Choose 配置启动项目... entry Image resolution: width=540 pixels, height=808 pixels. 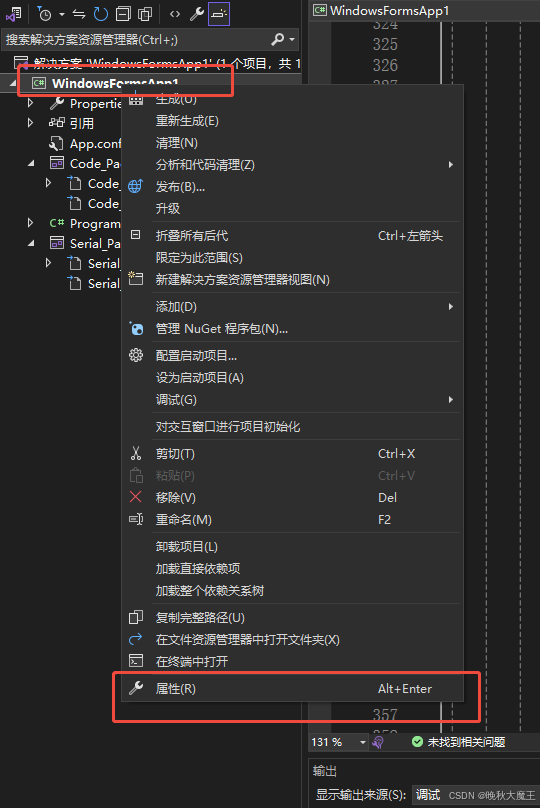click(292, 356)
